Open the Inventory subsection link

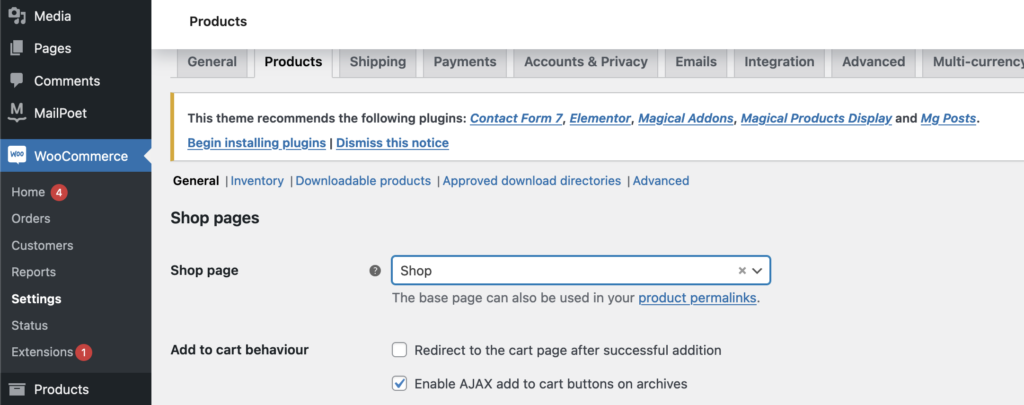257,181
